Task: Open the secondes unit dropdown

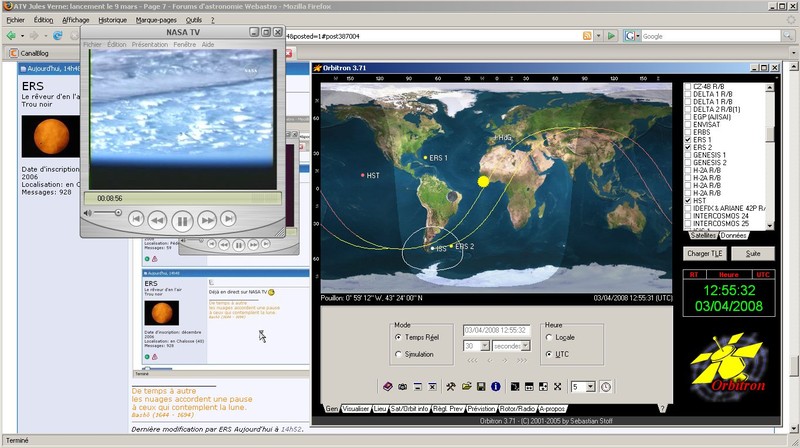Action: [525, 346]
